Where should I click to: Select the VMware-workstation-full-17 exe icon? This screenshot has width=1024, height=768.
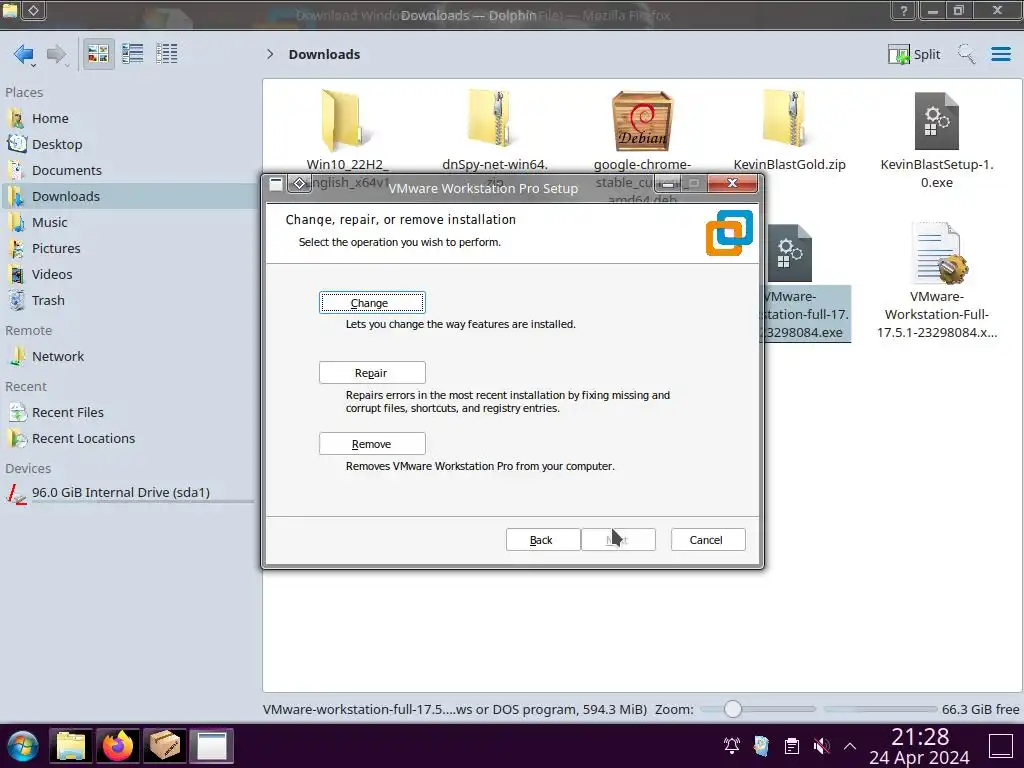click(790, 253)
